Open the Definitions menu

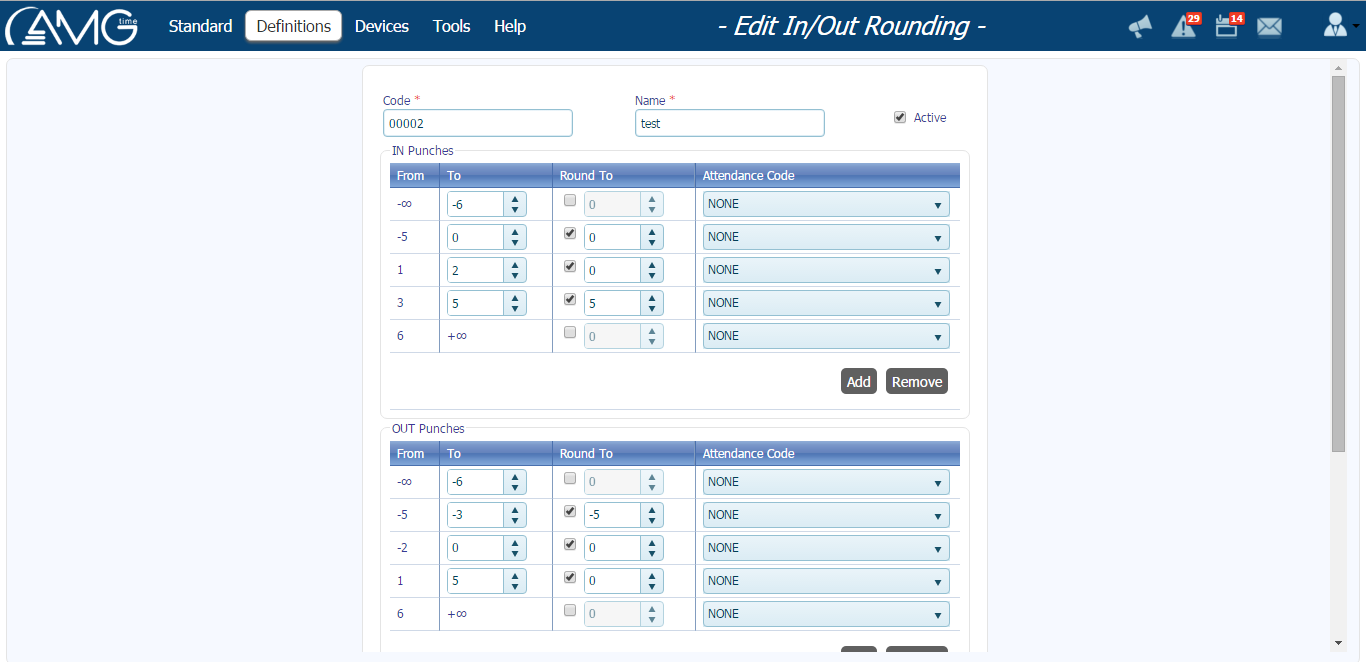293,26
